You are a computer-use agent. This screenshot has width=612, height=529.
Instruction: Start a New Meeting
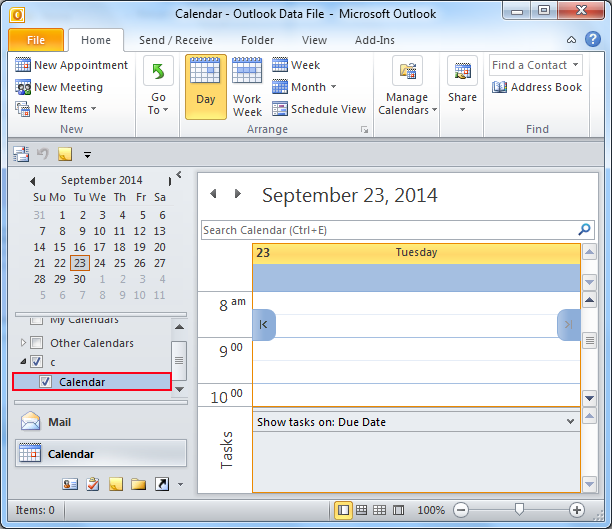click(x=59, y=87)
